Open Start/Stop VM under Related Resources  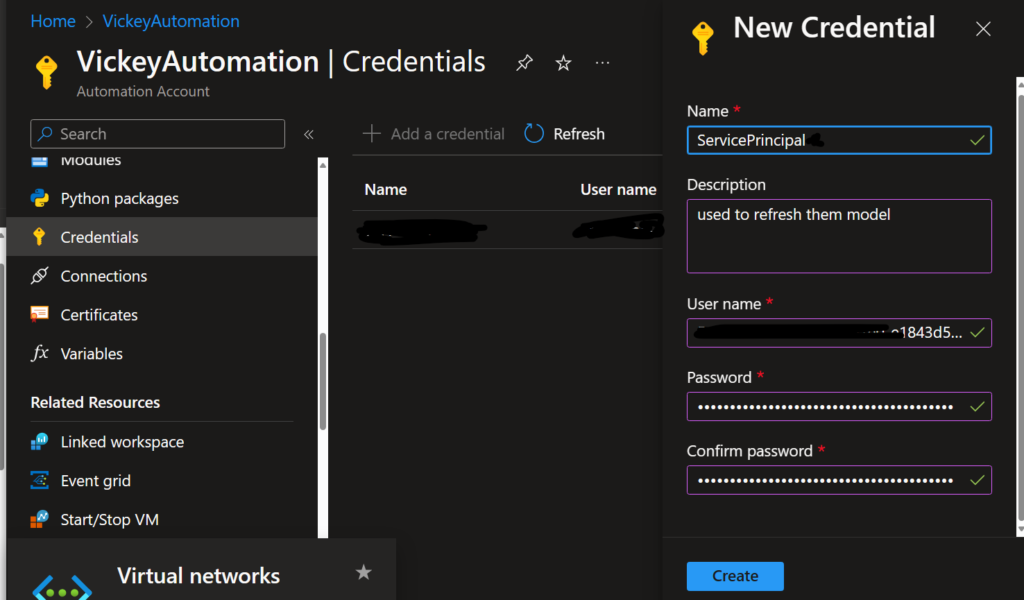[110, 520]
